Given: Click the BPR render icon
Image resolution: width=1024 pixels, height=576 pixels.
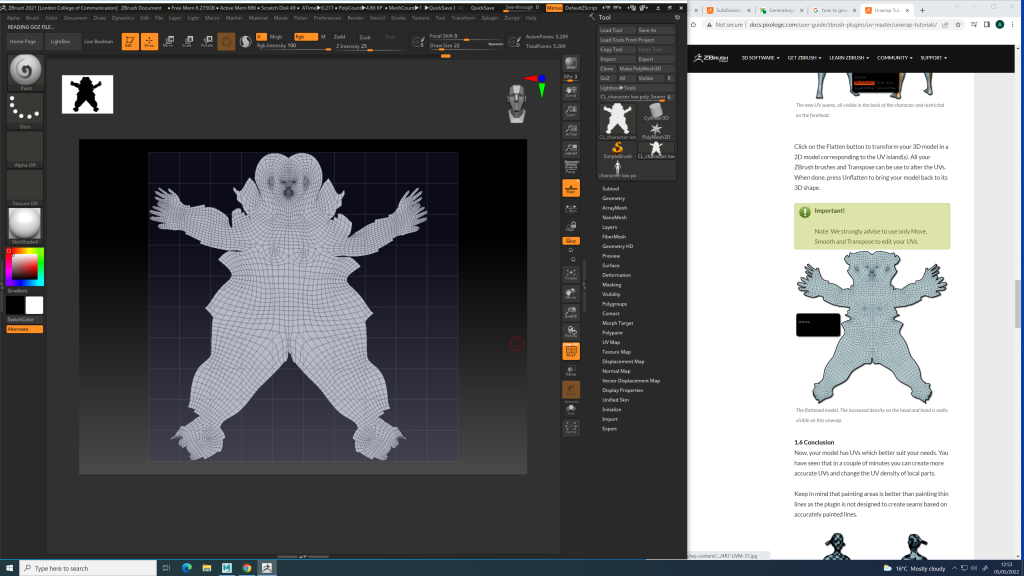Looking at the screenshot, I should click(x=571, y=63).
